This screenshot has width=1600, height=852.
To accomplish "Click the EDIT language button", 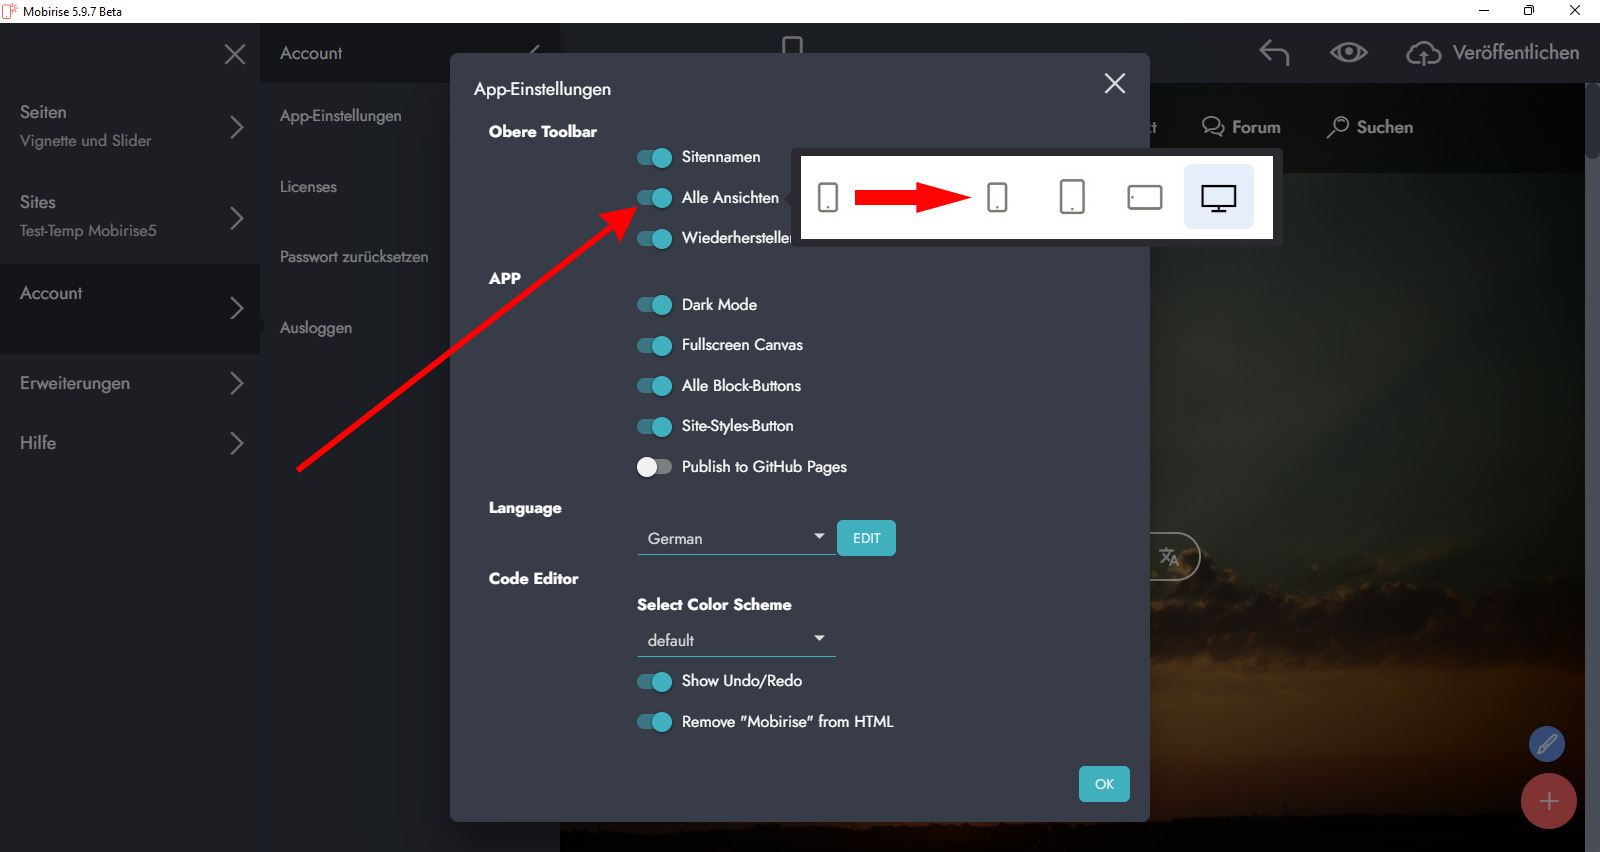I will point(866,538).
